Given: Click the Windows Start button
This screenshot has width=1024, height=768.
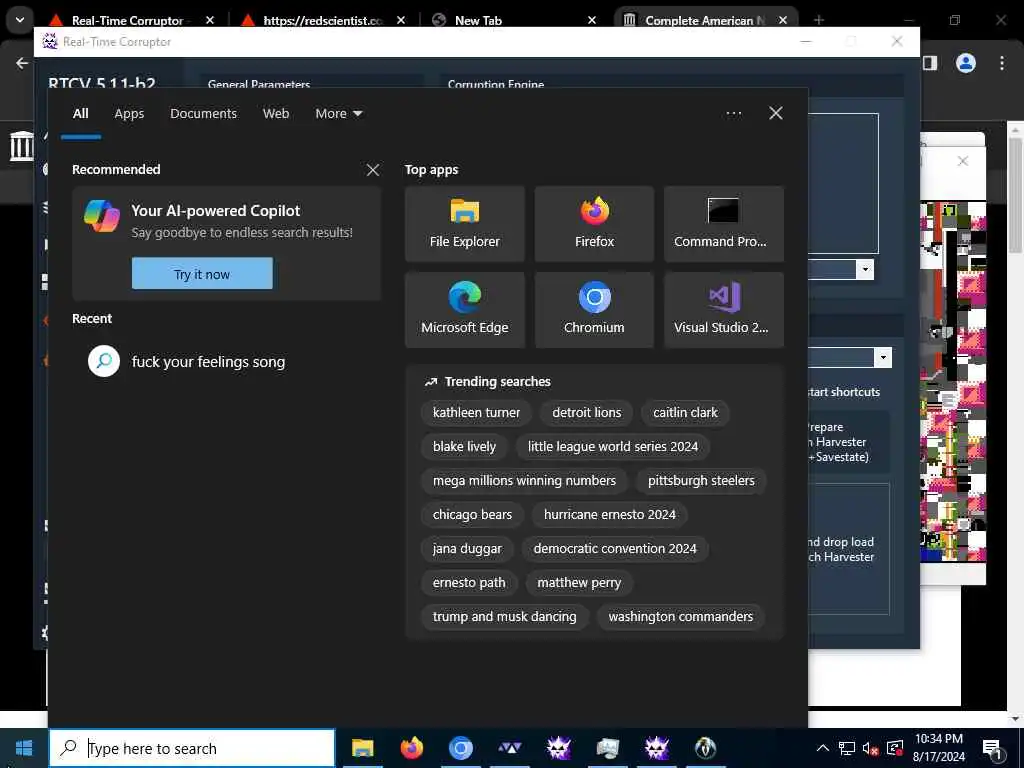Looking at the screenshot, I should 24,748.
